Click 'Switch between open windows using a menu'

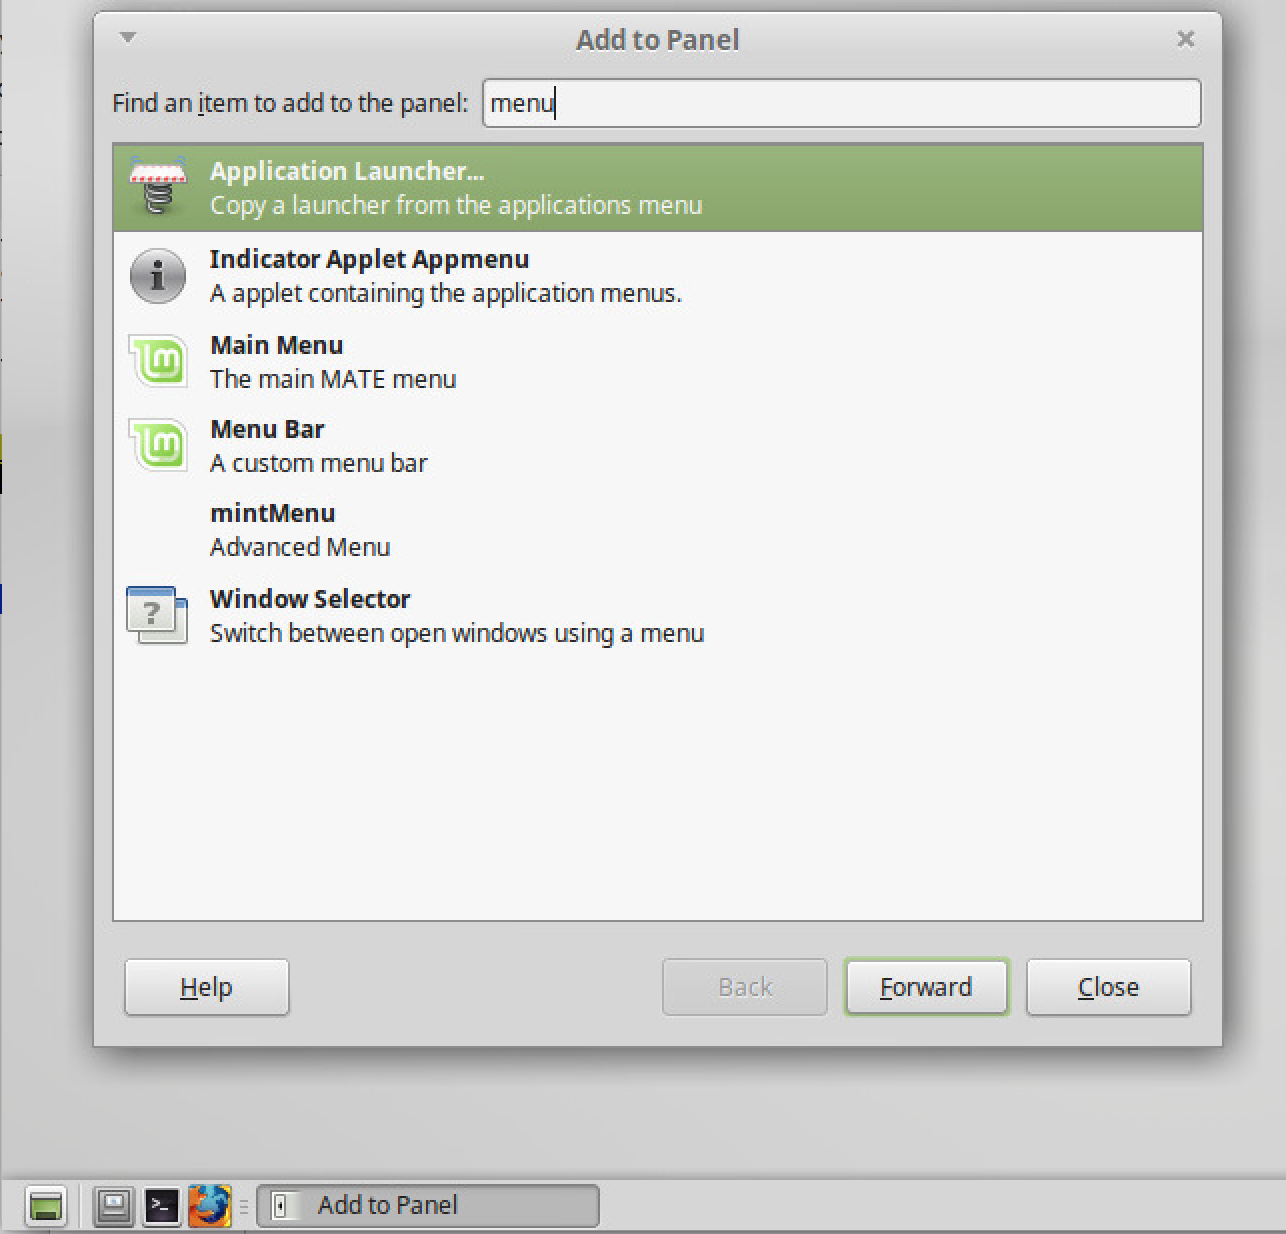457,634
